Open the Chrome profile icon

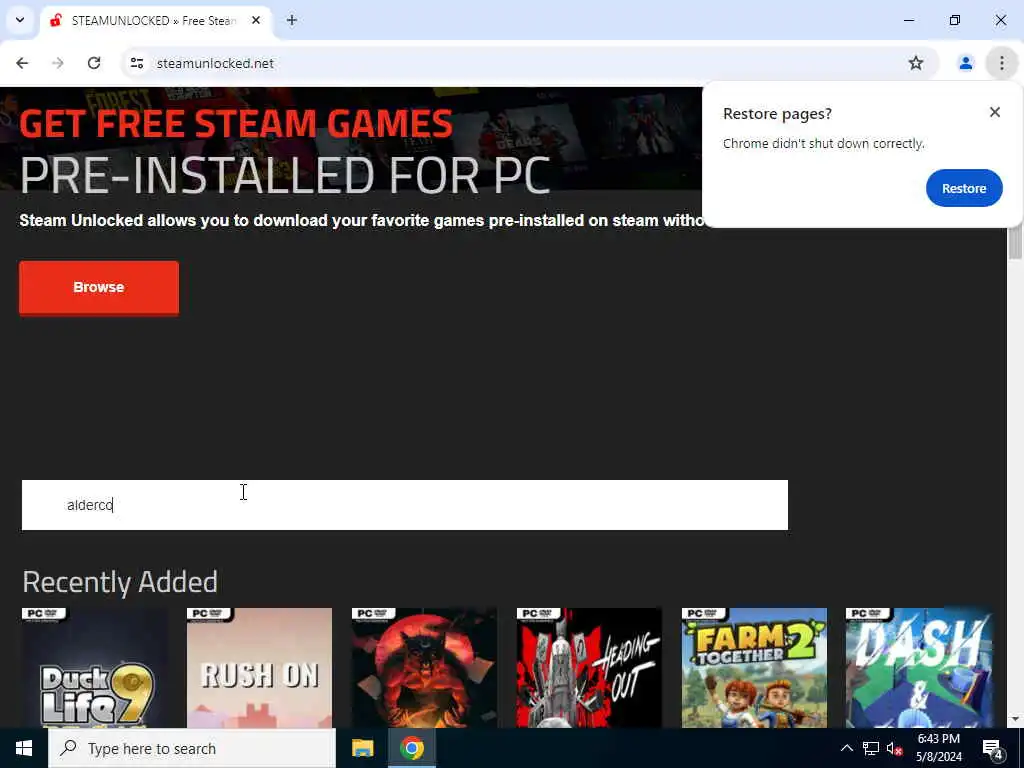(965, 63)
